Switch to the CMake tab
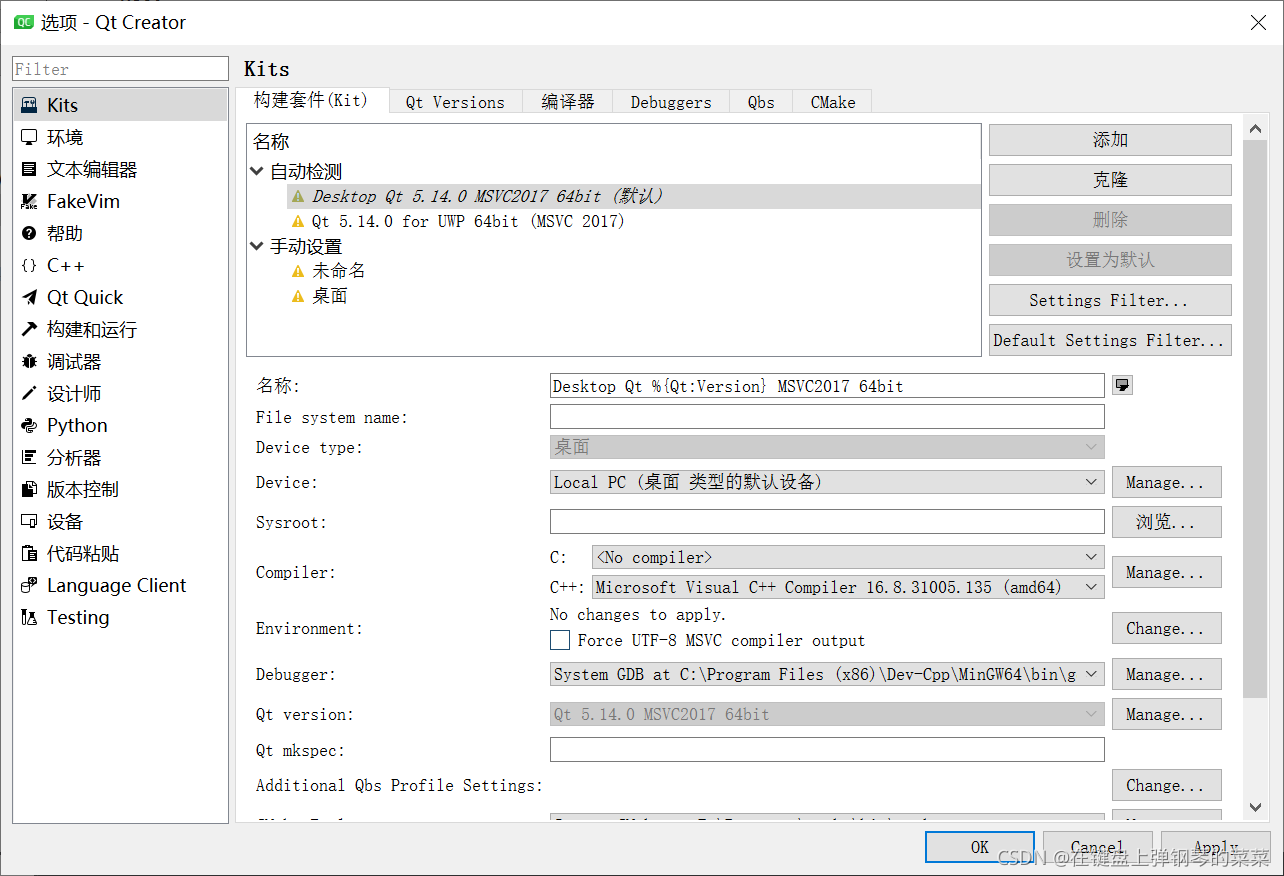The image size is (1284, 876). point(833,102)
